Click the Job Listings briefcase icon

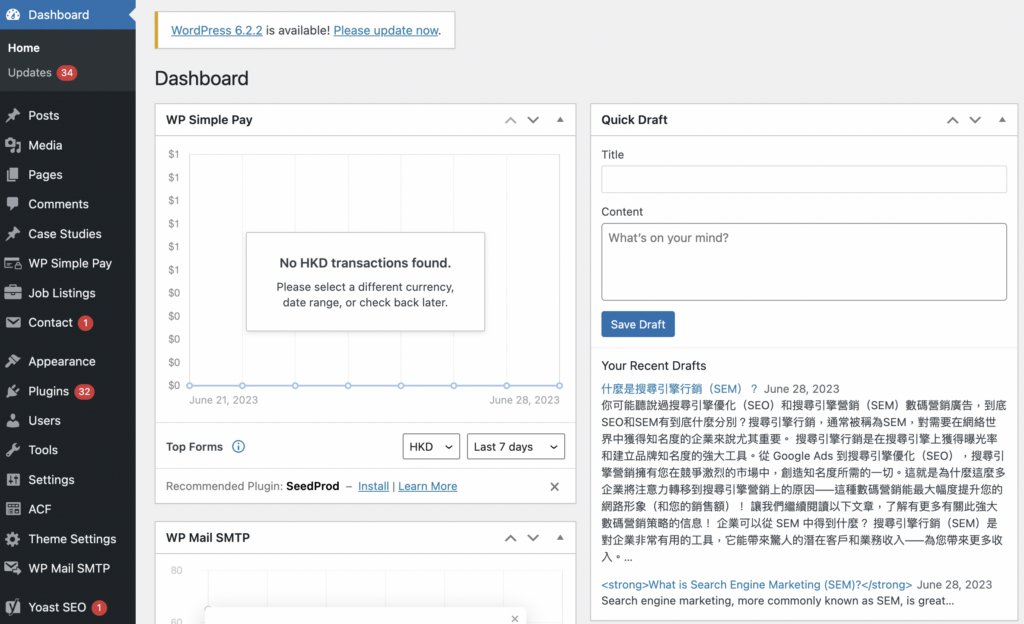13,293
